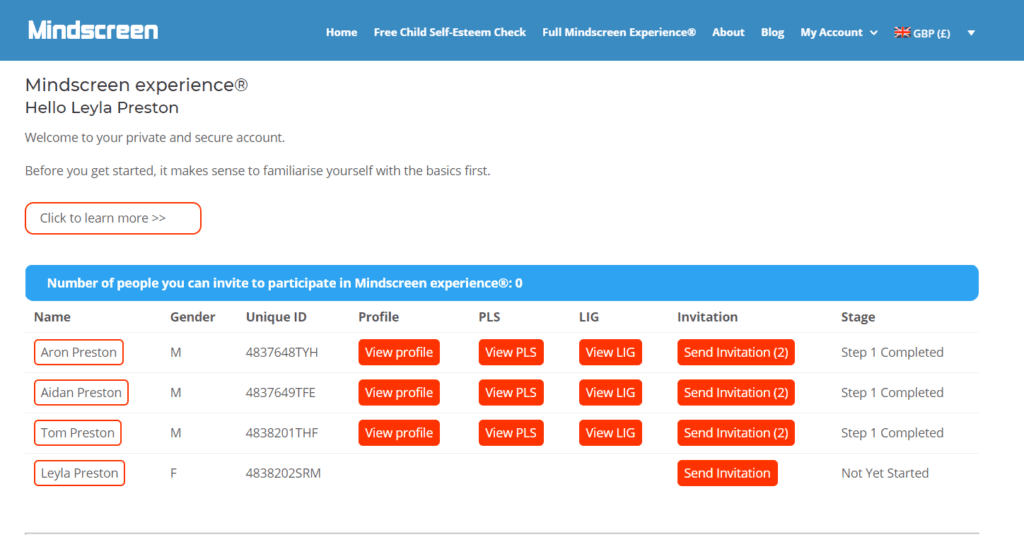Open Free Child Self-Esteem Check page
Viewport: 1024px width, 537px height.
449,32
